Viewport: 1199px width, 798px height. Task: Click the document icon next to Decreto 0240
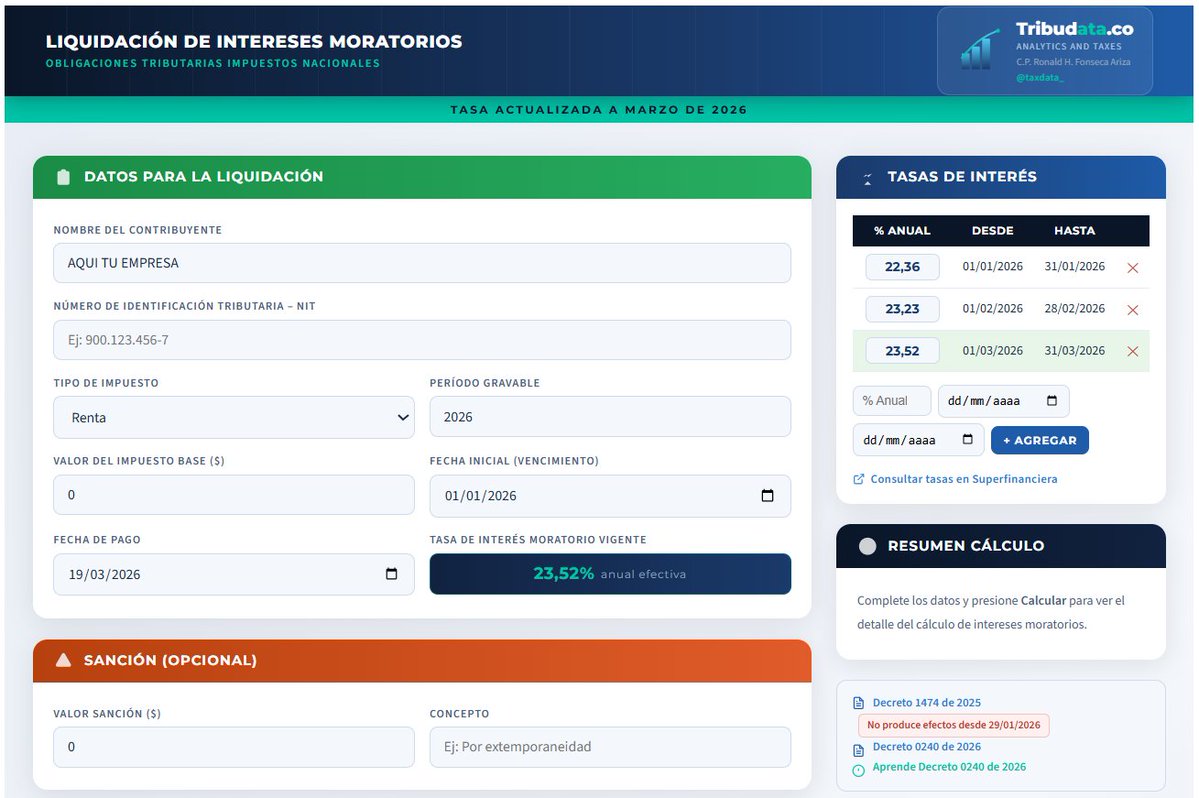point(859,751)
